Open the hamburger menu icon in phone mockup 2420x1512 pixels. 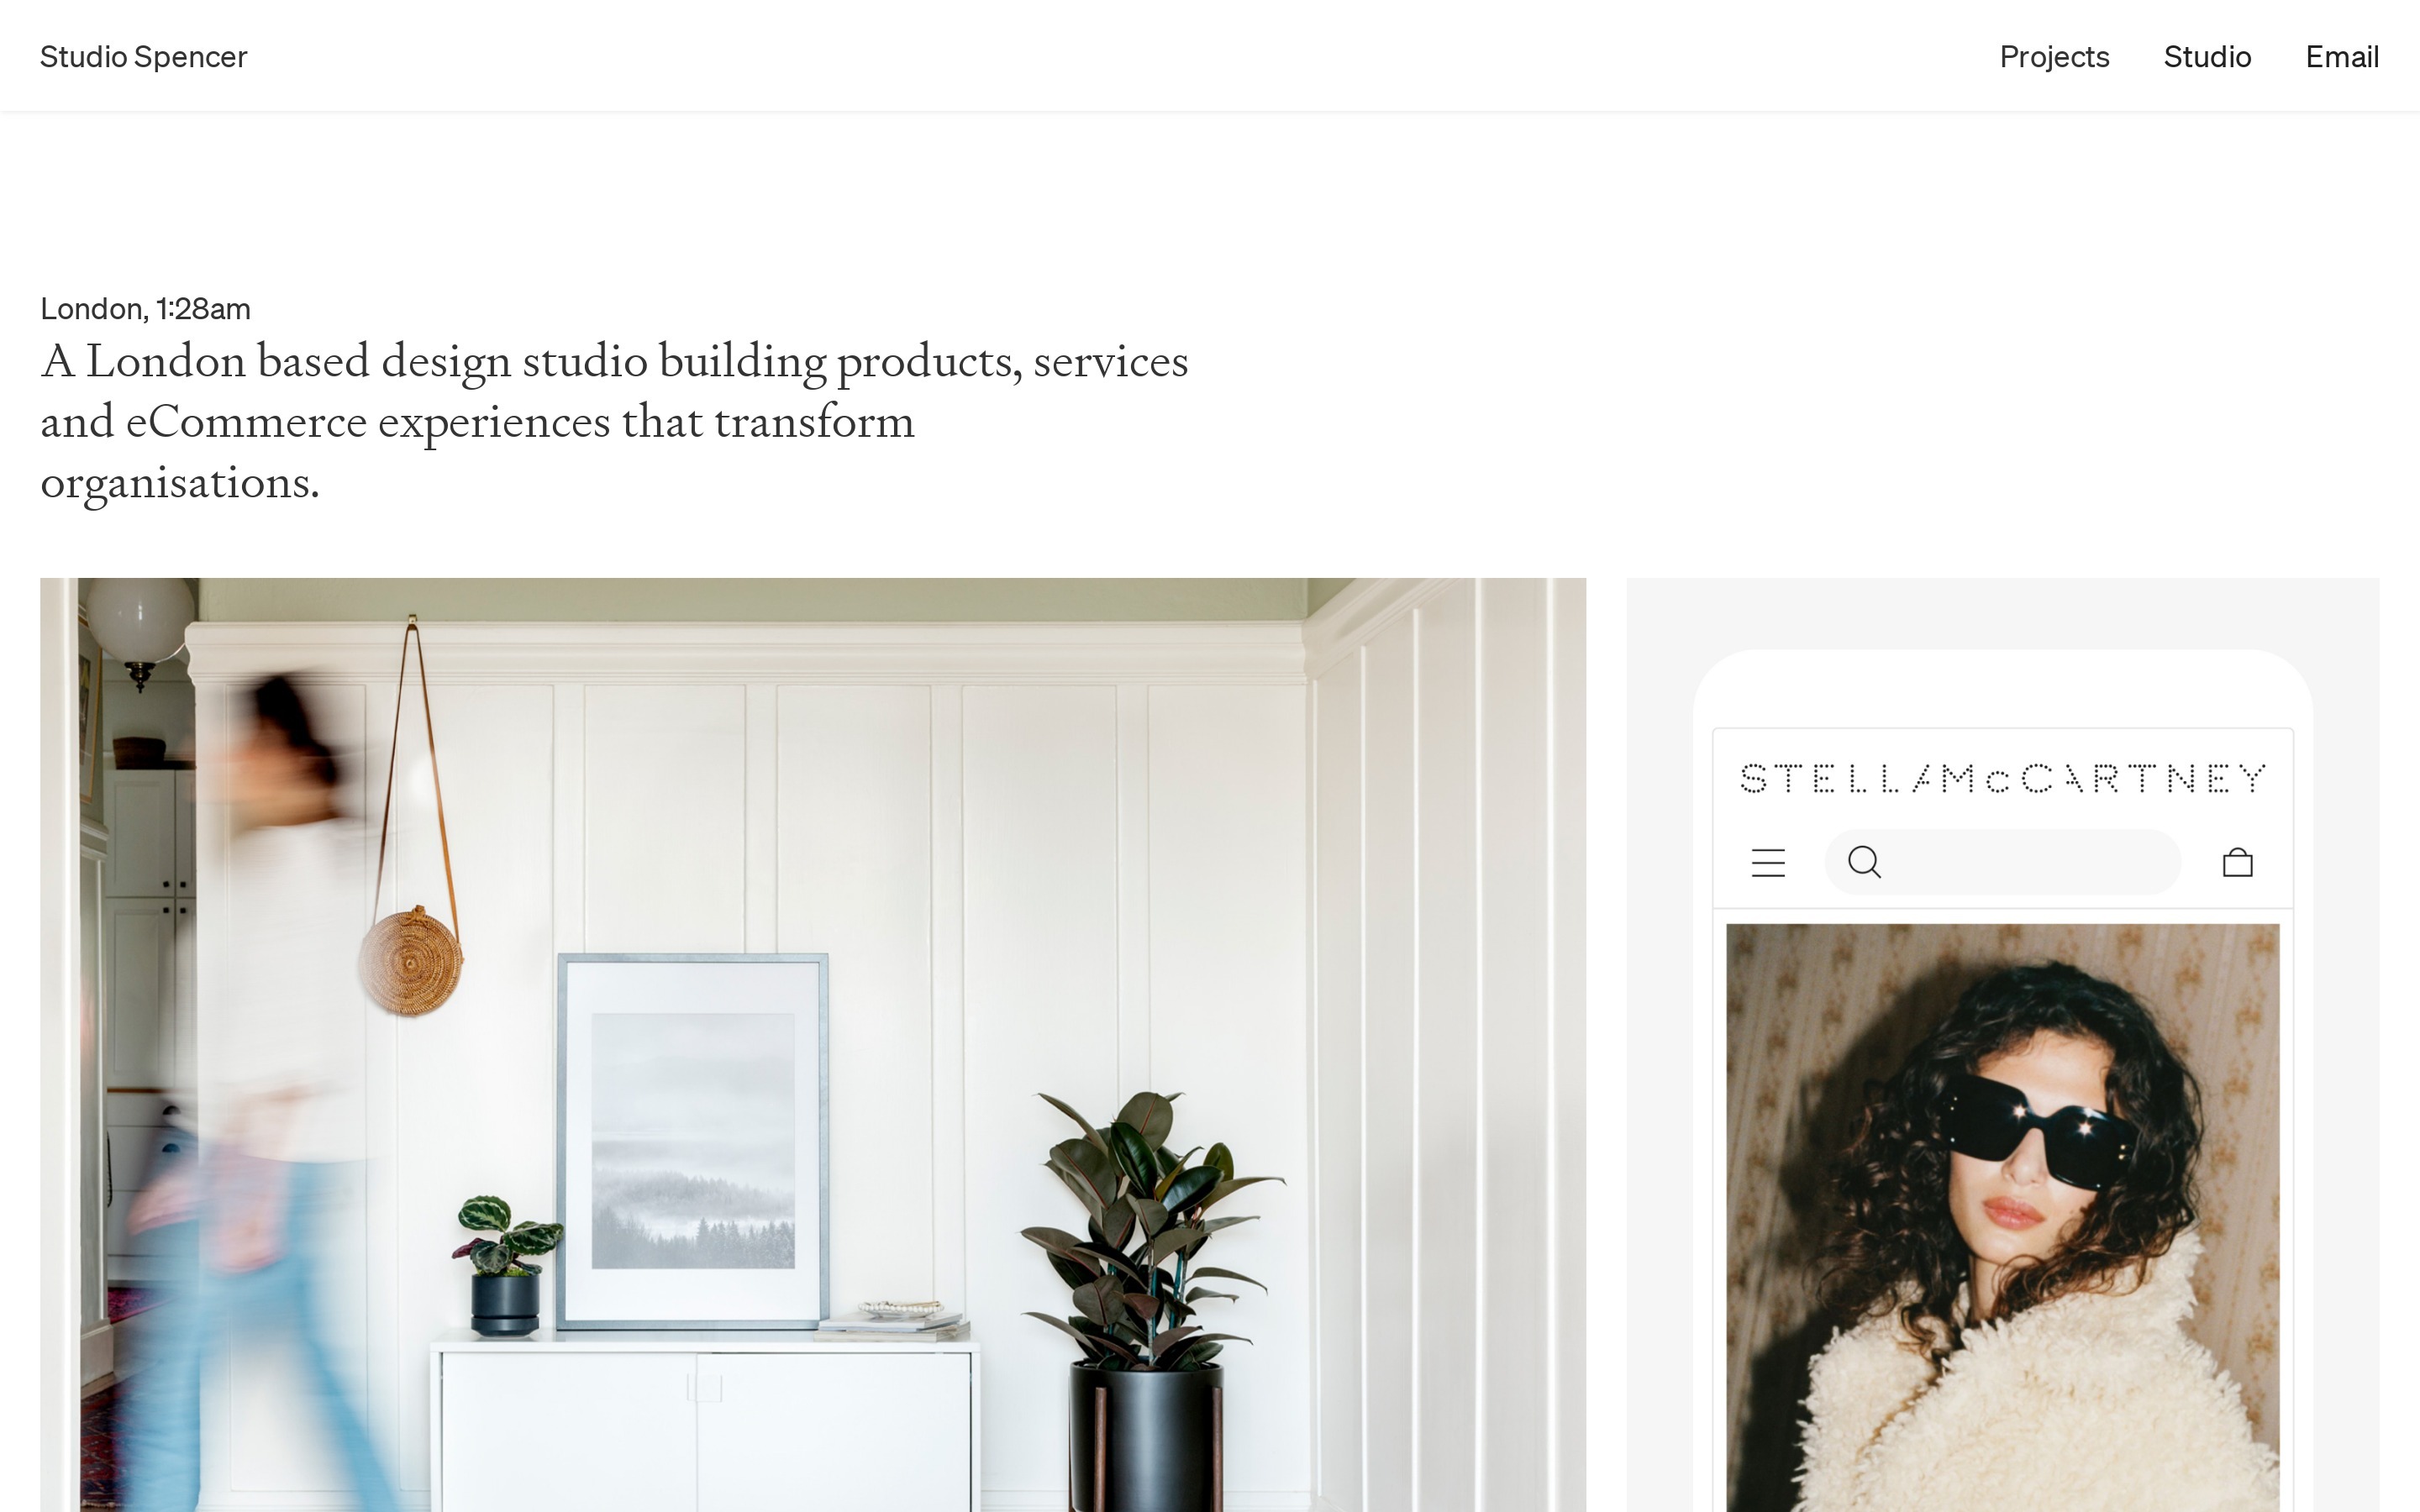point(1768,862)
